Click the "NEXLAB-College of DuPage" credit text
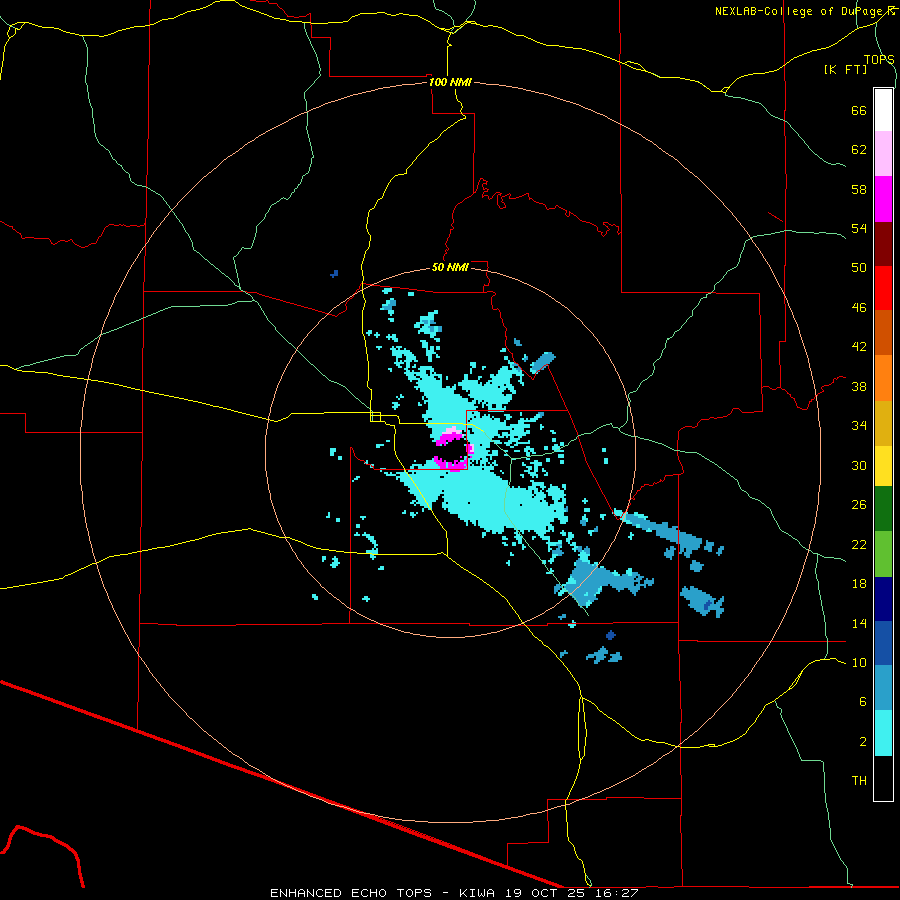Image resolution: width=900 pixels, height=900 pixels. (x=801, y=11)
